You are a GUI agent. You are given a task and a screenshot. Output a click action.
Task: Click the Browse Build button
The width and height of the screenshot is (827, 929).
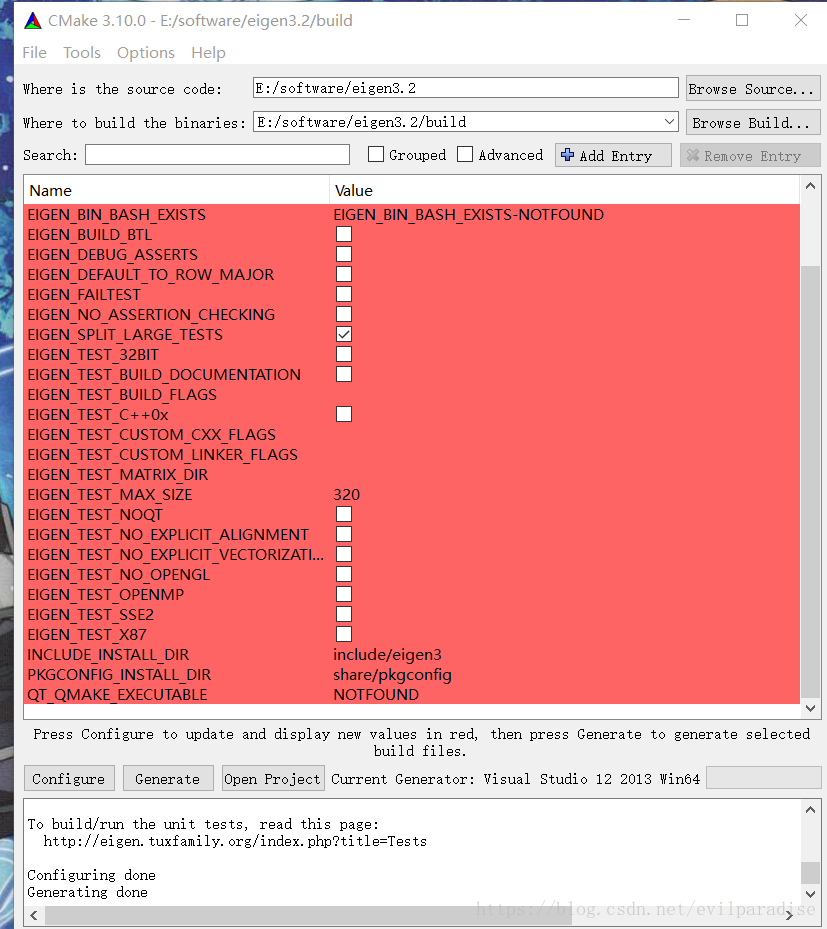point(753,123)
